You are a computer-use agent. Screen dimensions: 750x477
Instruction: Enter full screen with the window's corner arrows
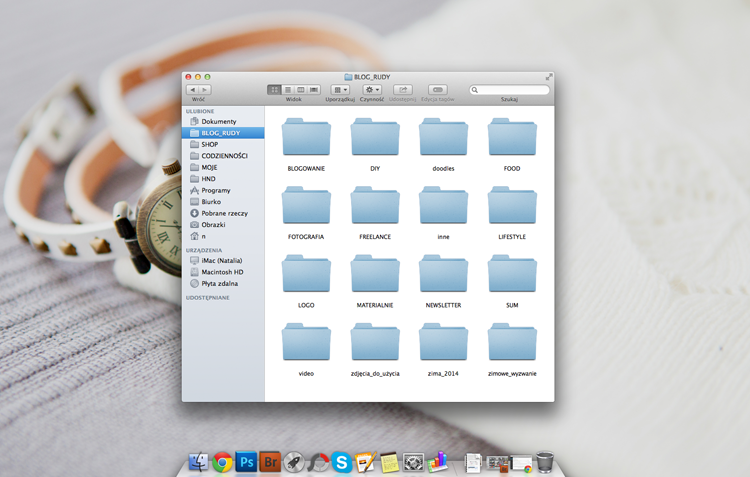click(x=549, y=77)
